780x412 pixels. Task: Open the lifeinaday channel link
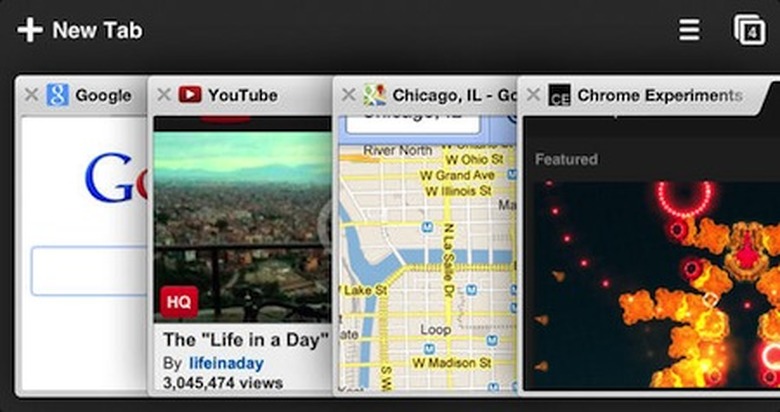225,362
